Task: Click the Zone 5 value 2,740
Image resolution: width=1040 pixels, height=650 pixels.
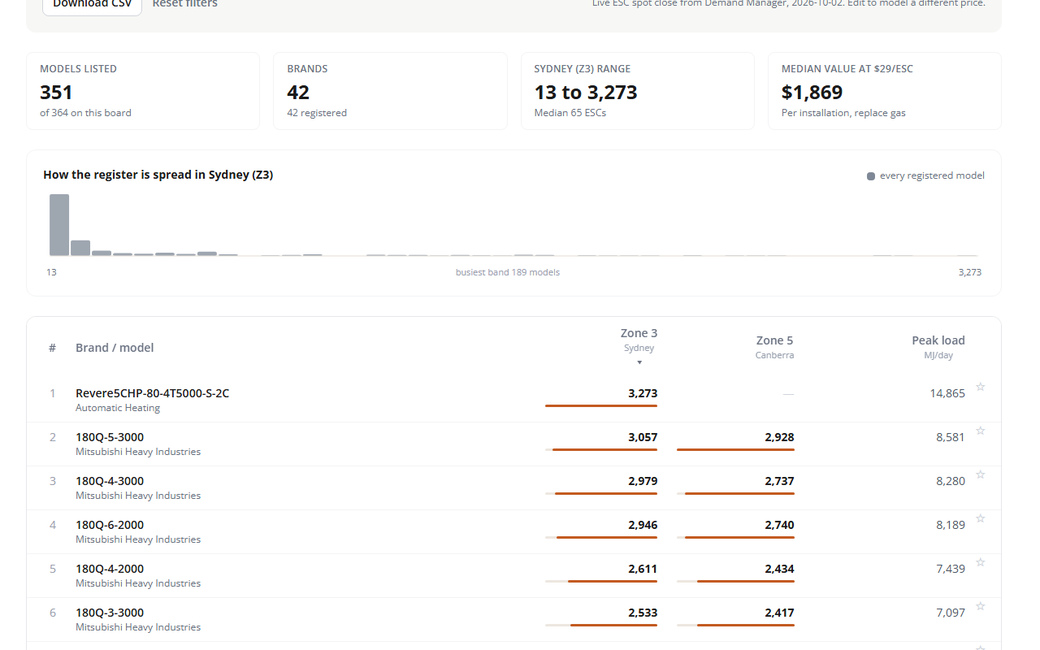Action: tap(779, 525)
